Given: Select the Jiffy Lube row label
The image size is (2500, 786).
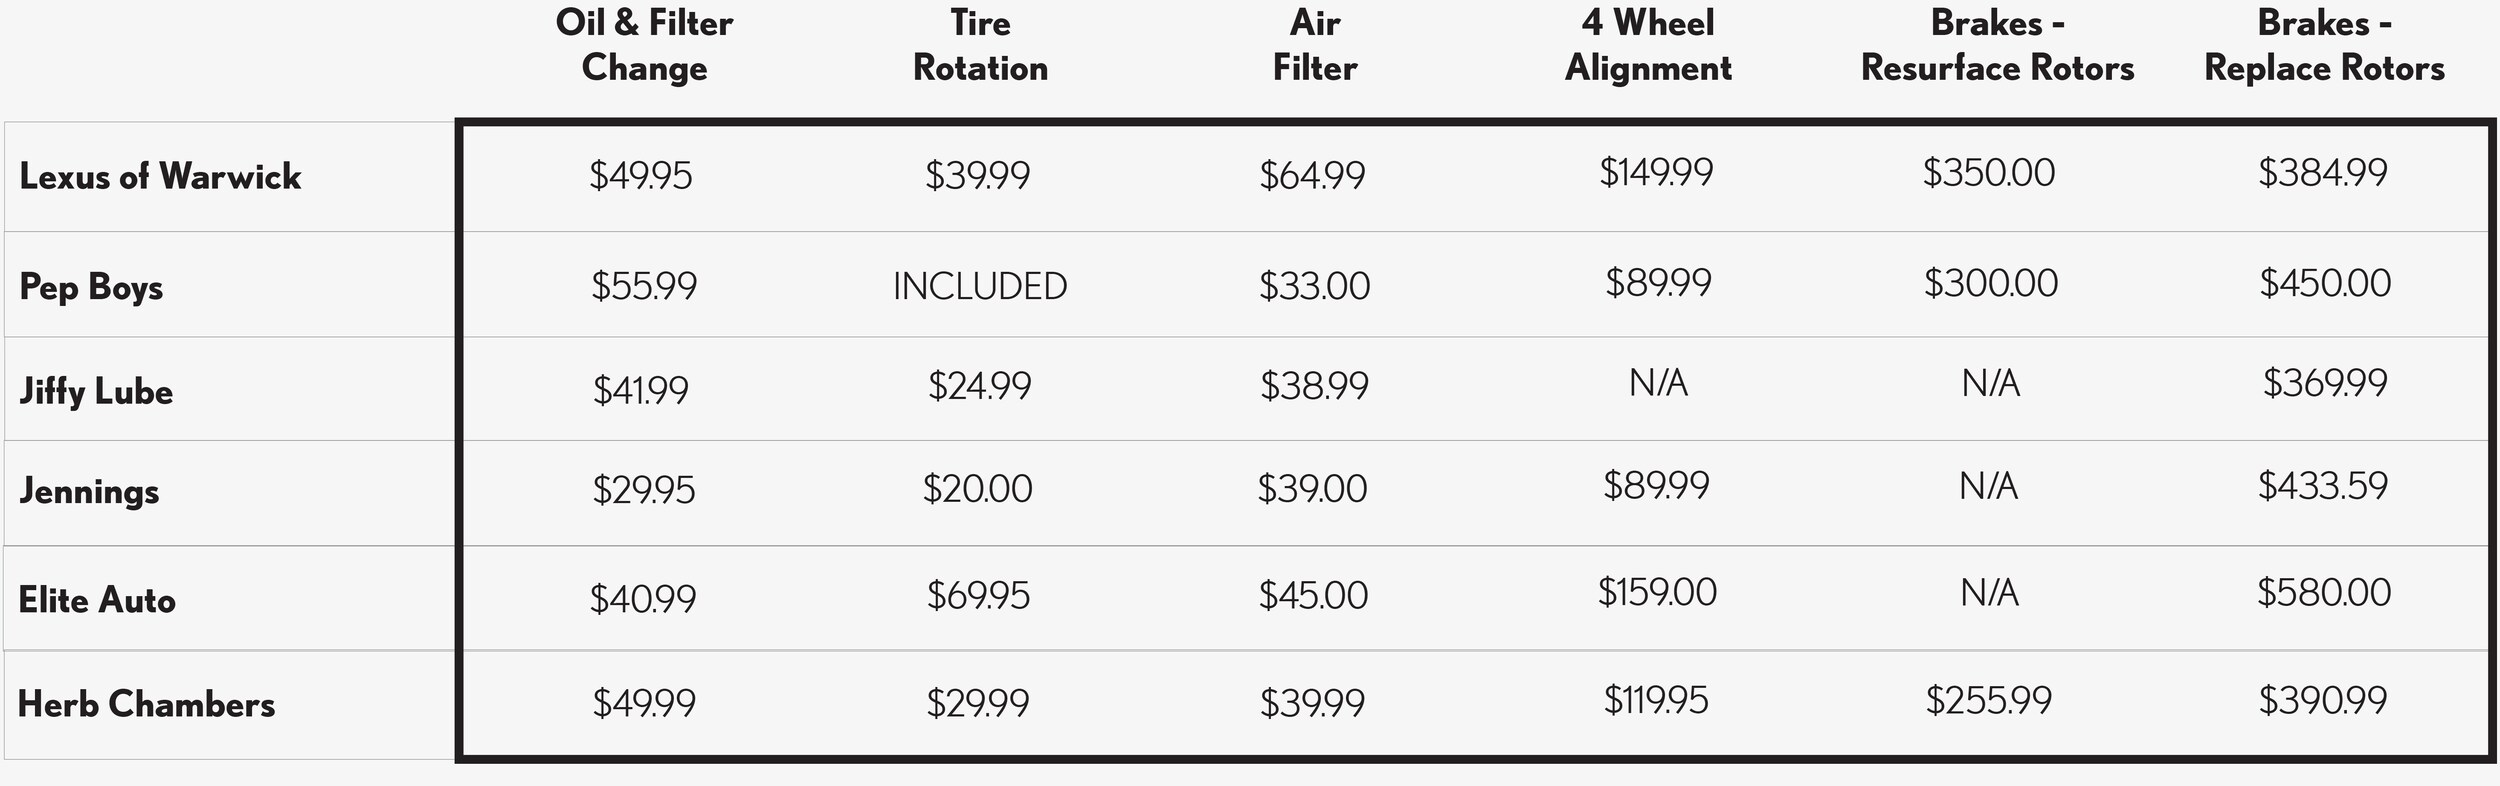Looking at the screenshot, I should (96, 391).
